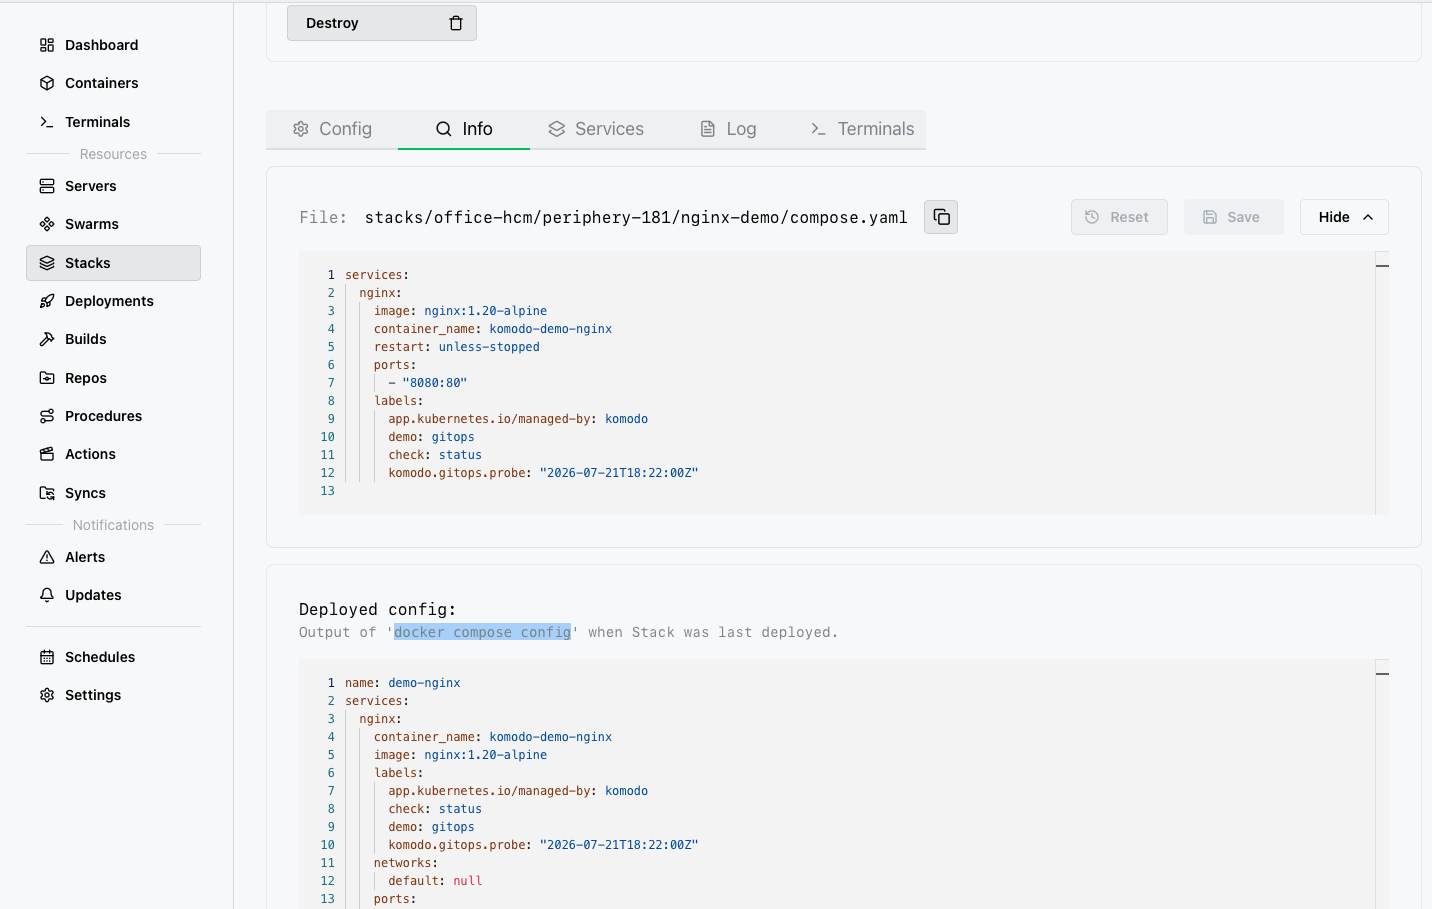This screenshot has width=1432, height=909.
Task: Switch to the Config tab
Action: point(332,129)
